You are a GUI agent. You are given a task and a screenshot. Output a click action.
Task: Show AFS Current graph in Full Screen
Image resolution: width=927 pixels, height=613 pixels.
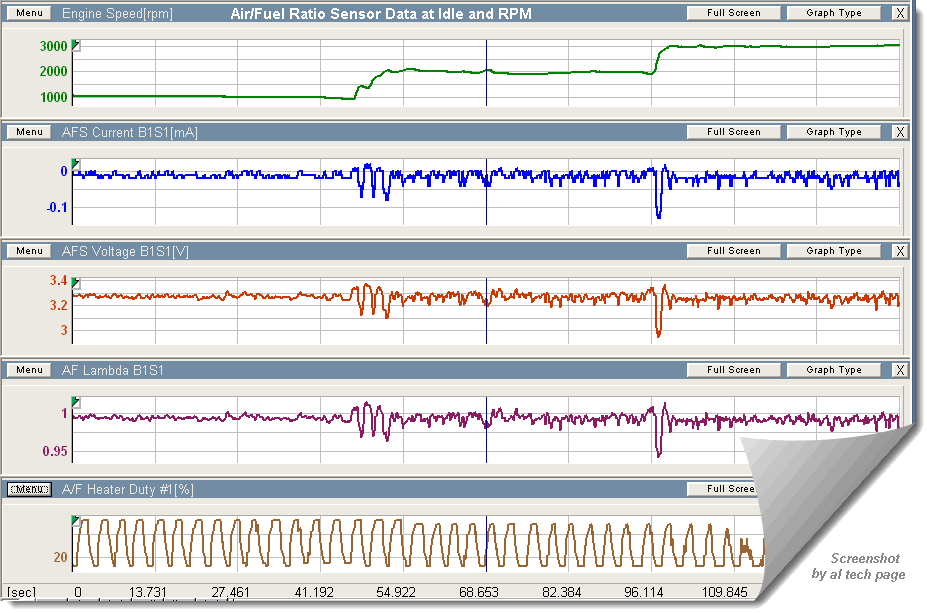(733, 132)
